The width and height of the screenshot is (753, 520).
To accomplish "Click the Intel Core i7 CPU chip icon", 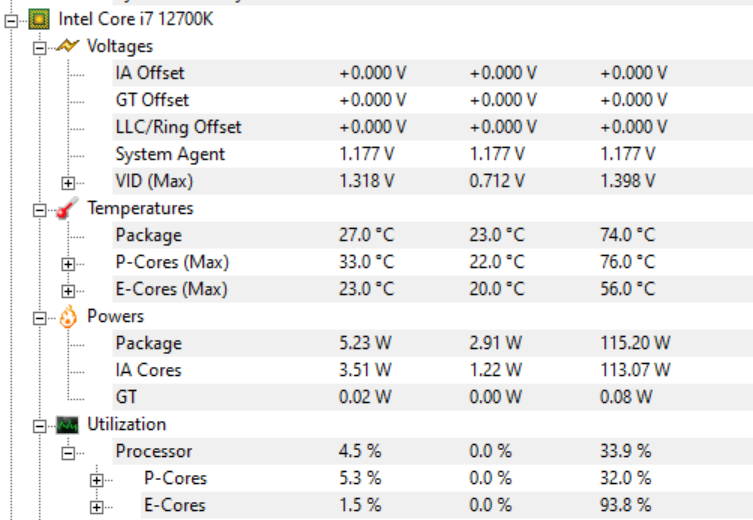I will [39, 20].
